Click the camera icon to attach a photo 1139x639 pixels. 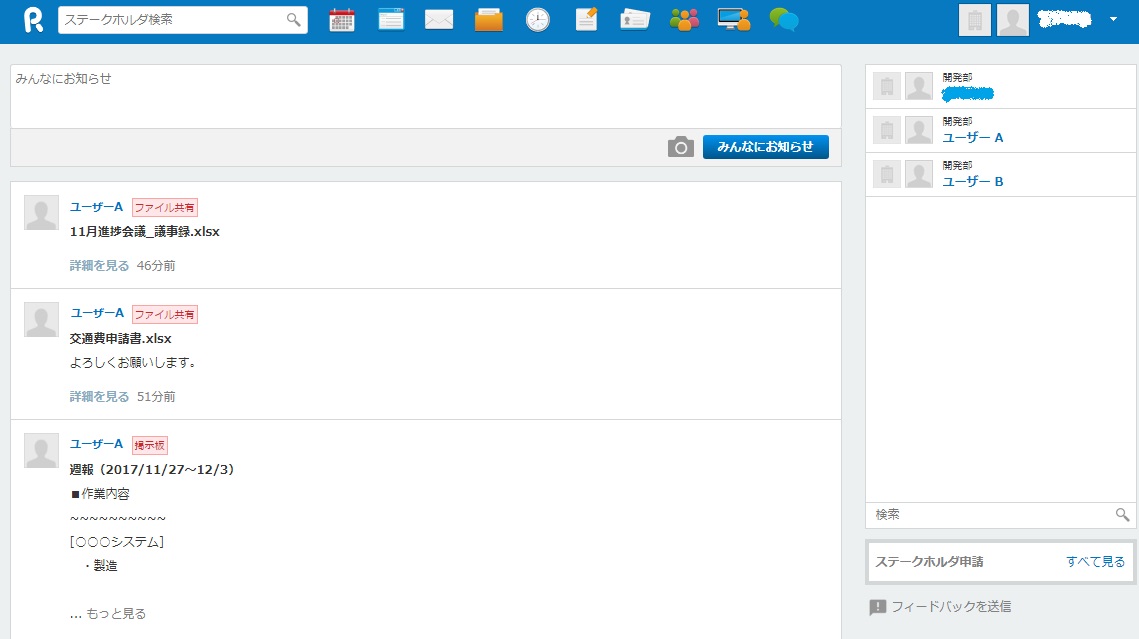(x=681, y=146)
